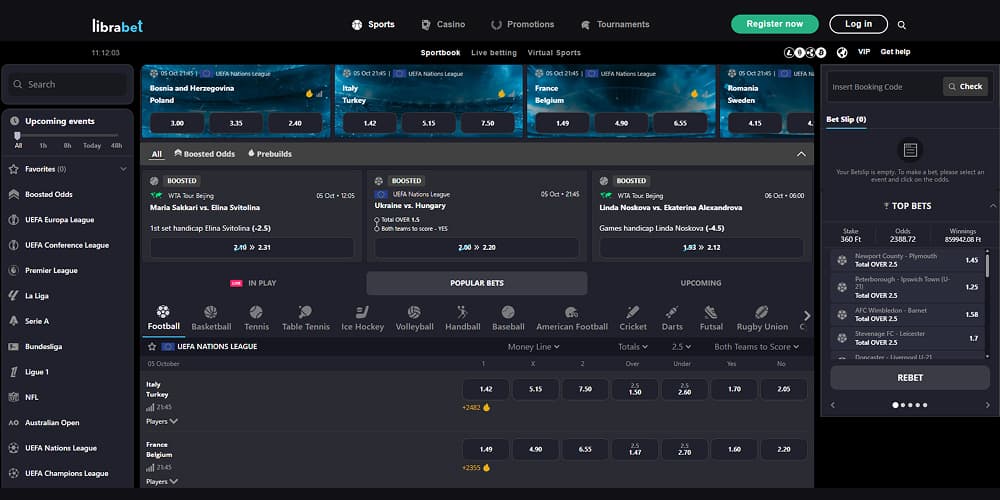
Task: Click the cryptocurrency payment icons
Action: (x=805, y=52)
